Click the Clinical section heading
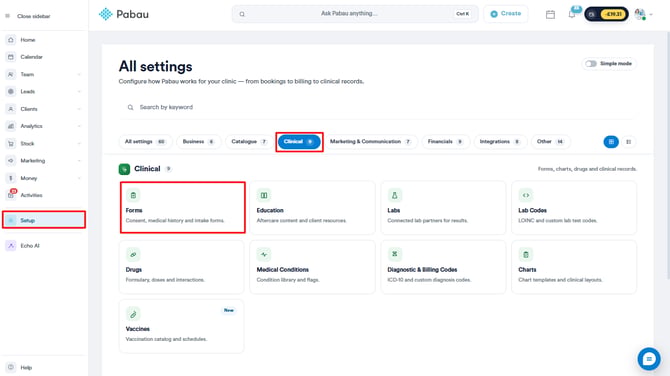670x376 pixels. 147,169
